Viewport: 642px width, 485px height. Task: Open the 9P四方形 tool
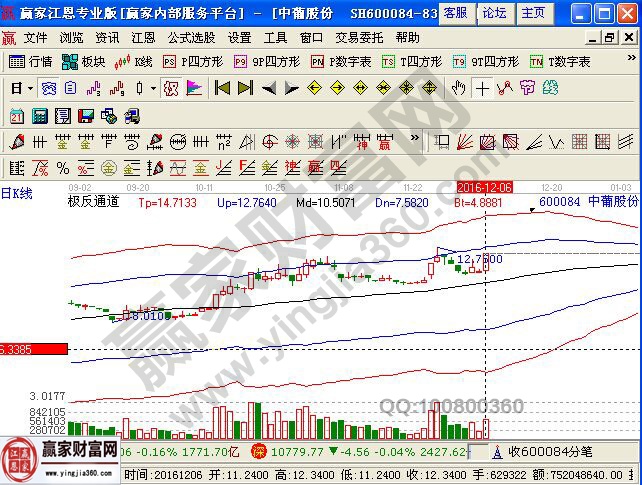[x=267, y=62]
